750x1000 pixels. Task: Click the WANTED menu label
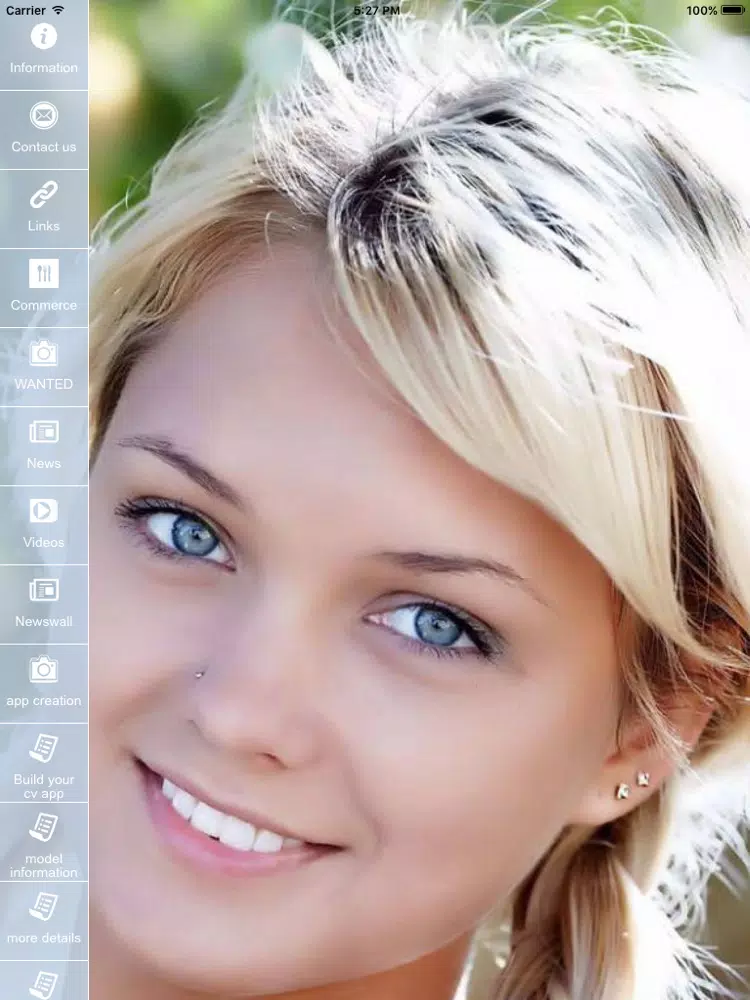(43, 384)
